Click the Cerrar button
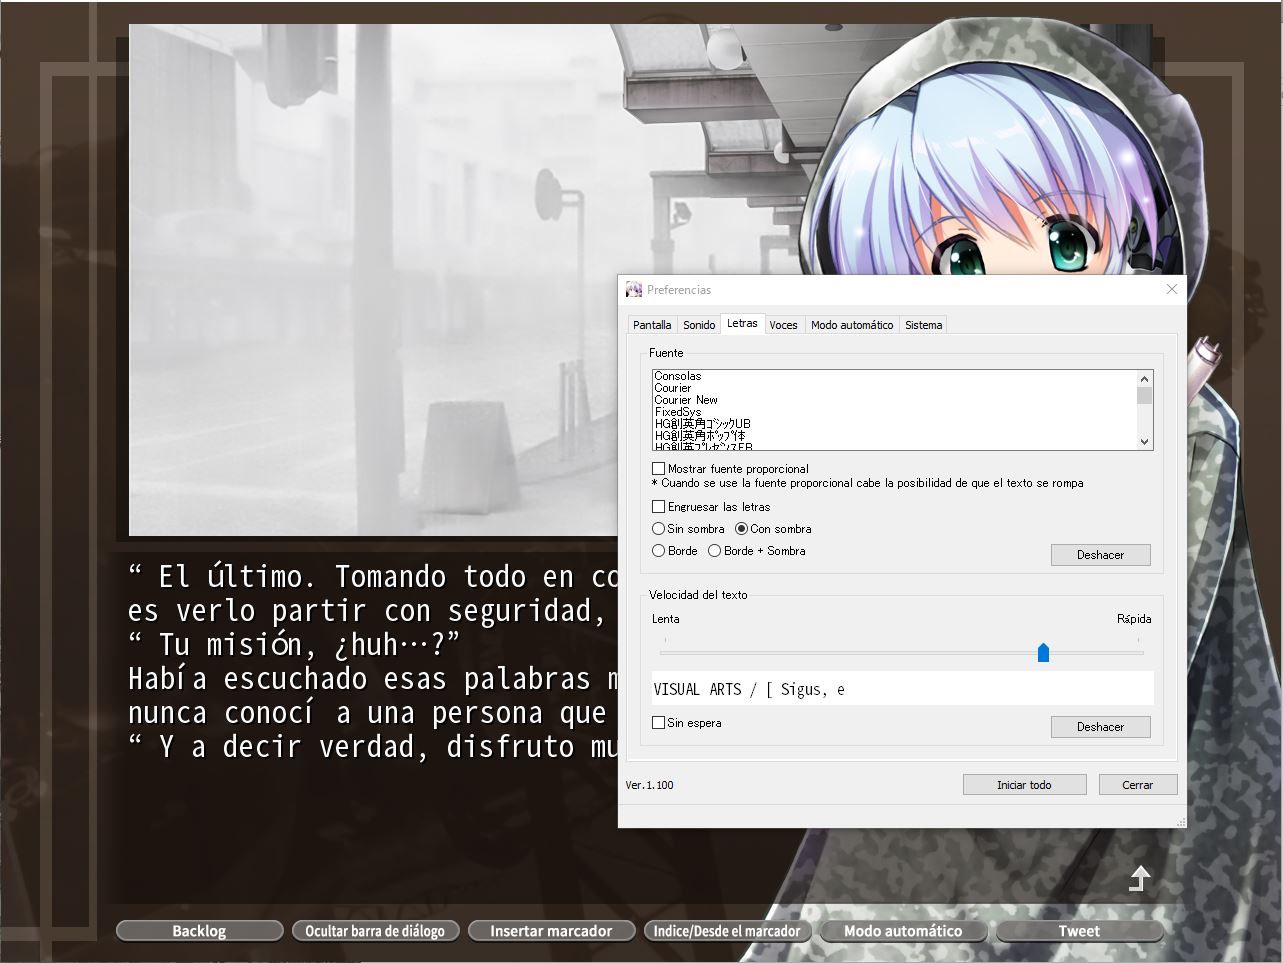Screen dimensions: 1283x963 1137,785
